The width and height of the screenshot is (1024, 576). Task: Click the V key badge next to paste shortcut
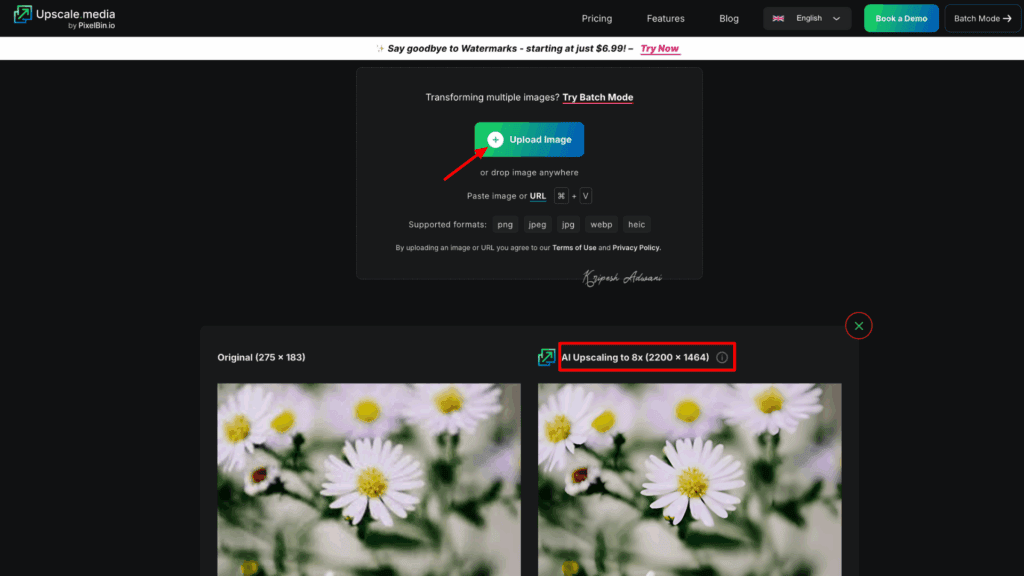583,195
